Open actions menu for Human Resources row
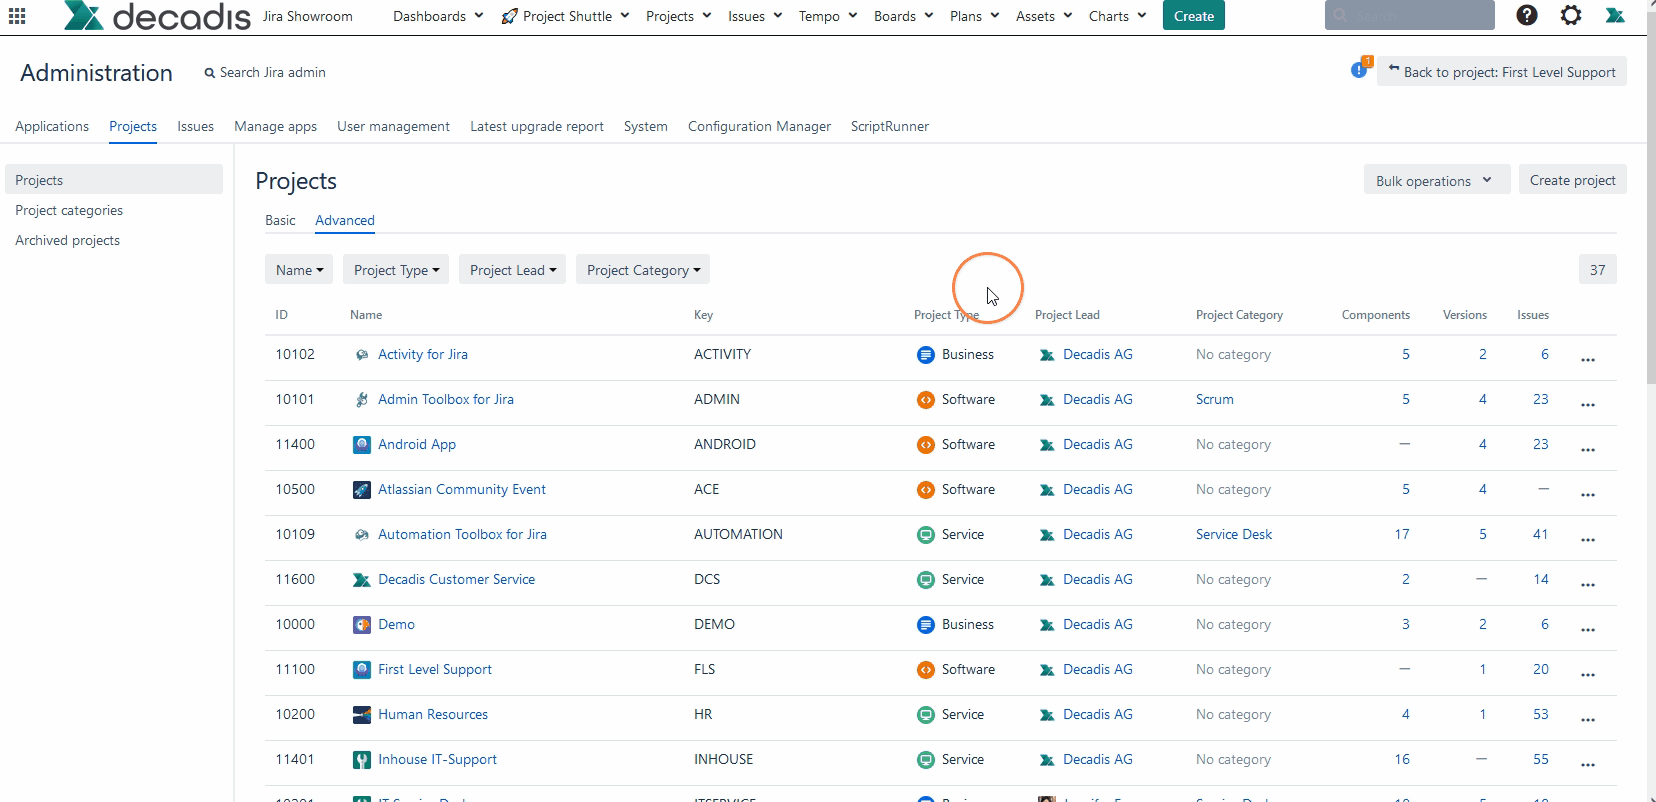This screenshot has width=1656, height=802. (1587, 718)
